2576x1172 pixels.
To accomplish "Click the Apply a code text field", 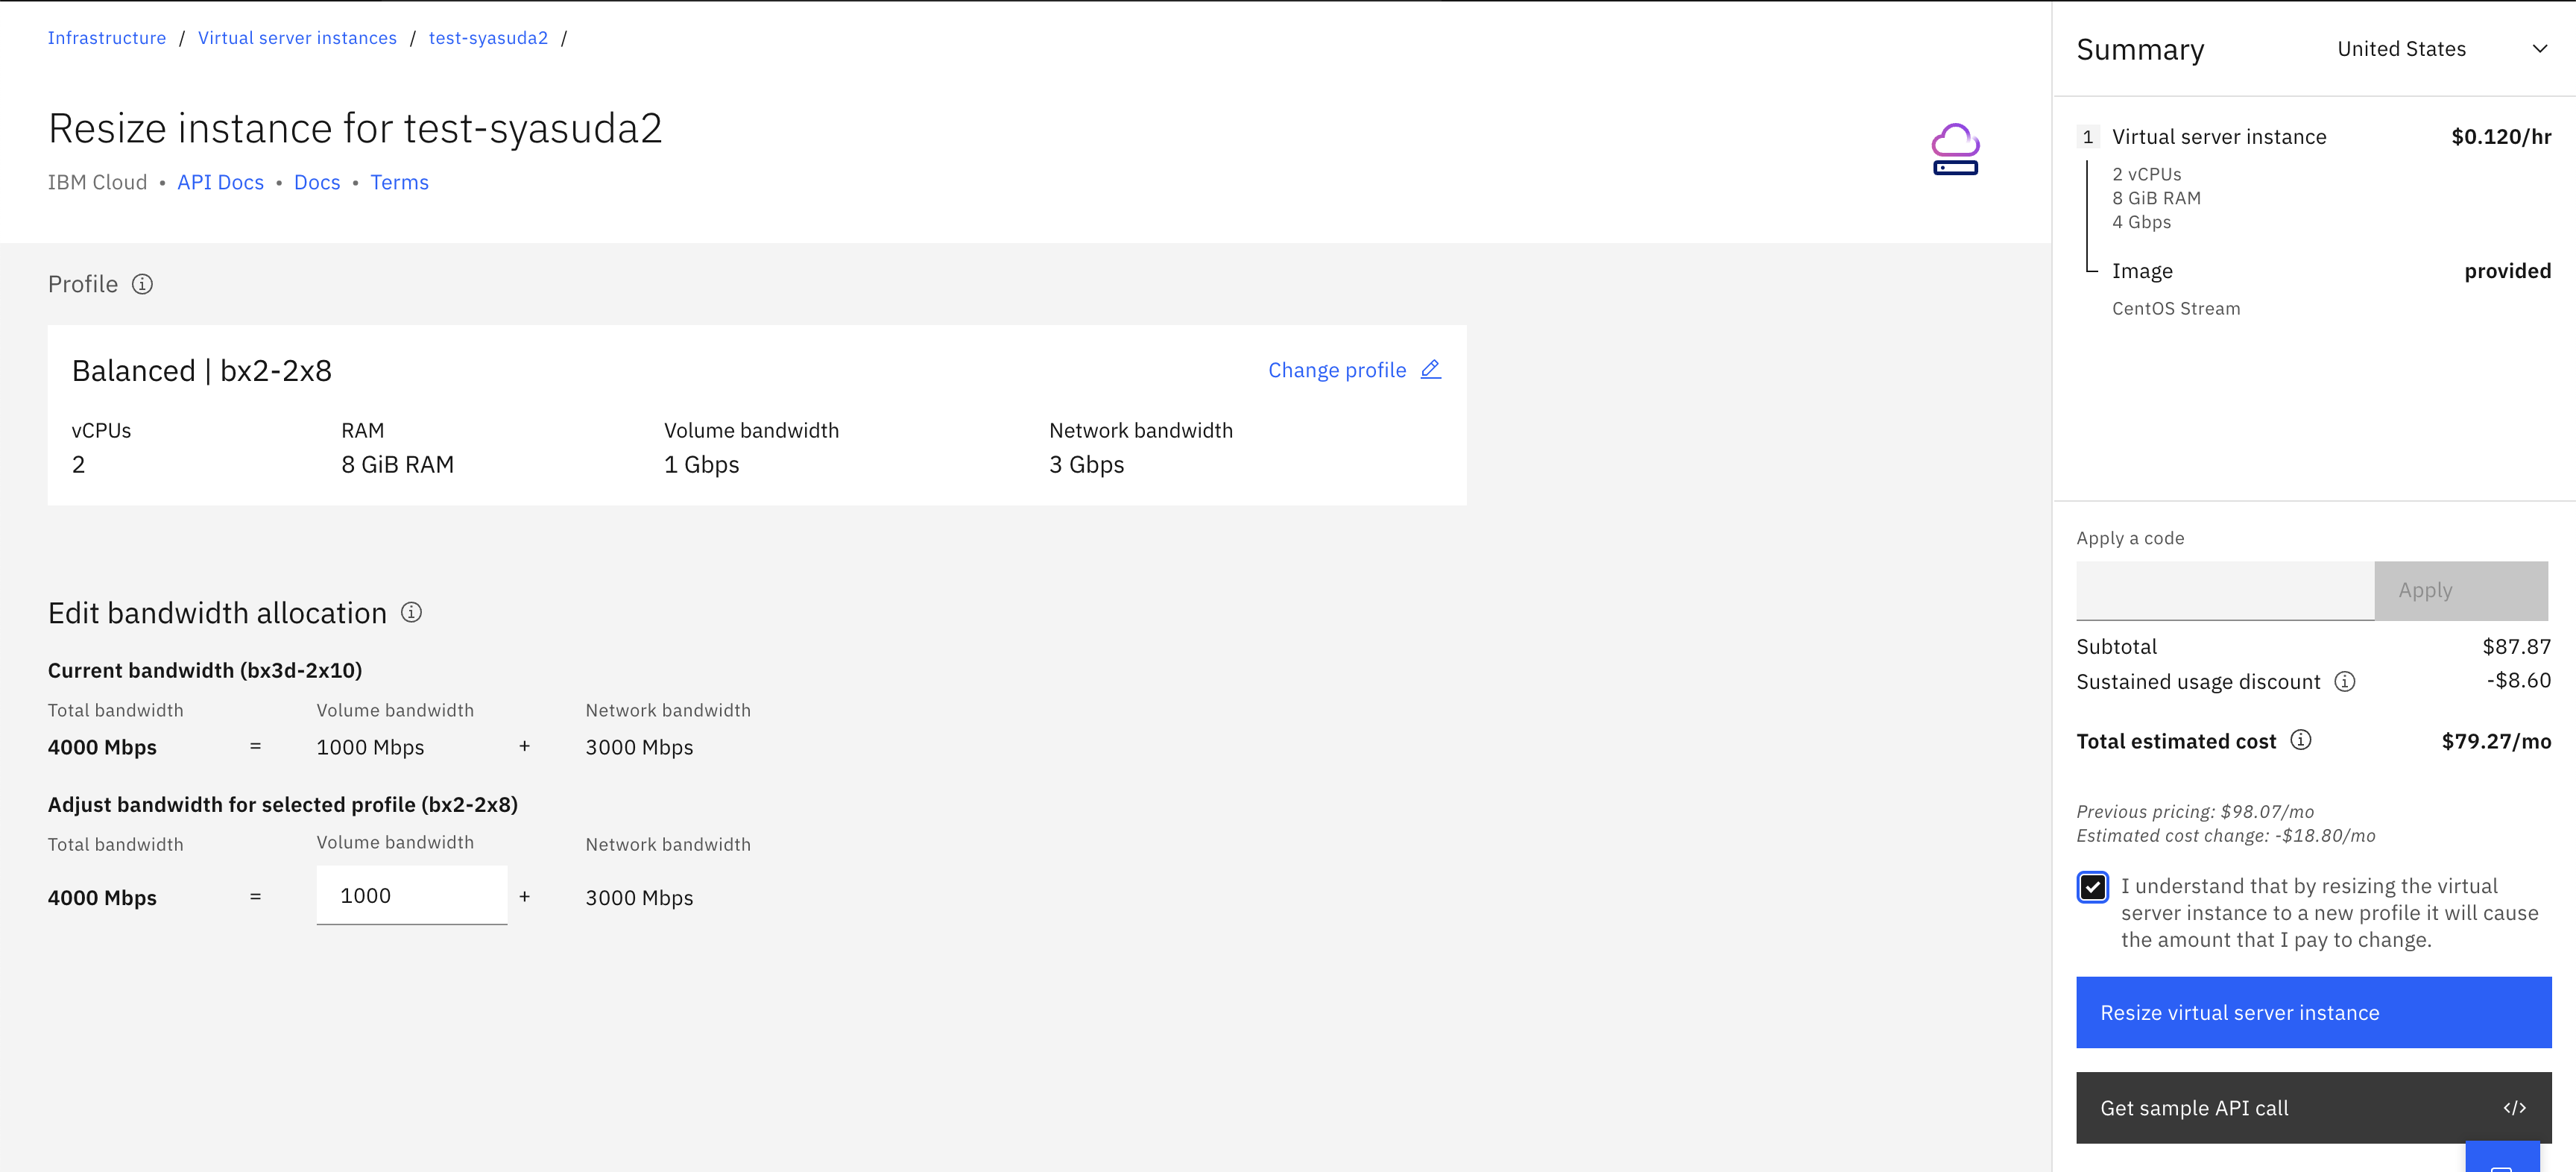I will (2224, 590).
